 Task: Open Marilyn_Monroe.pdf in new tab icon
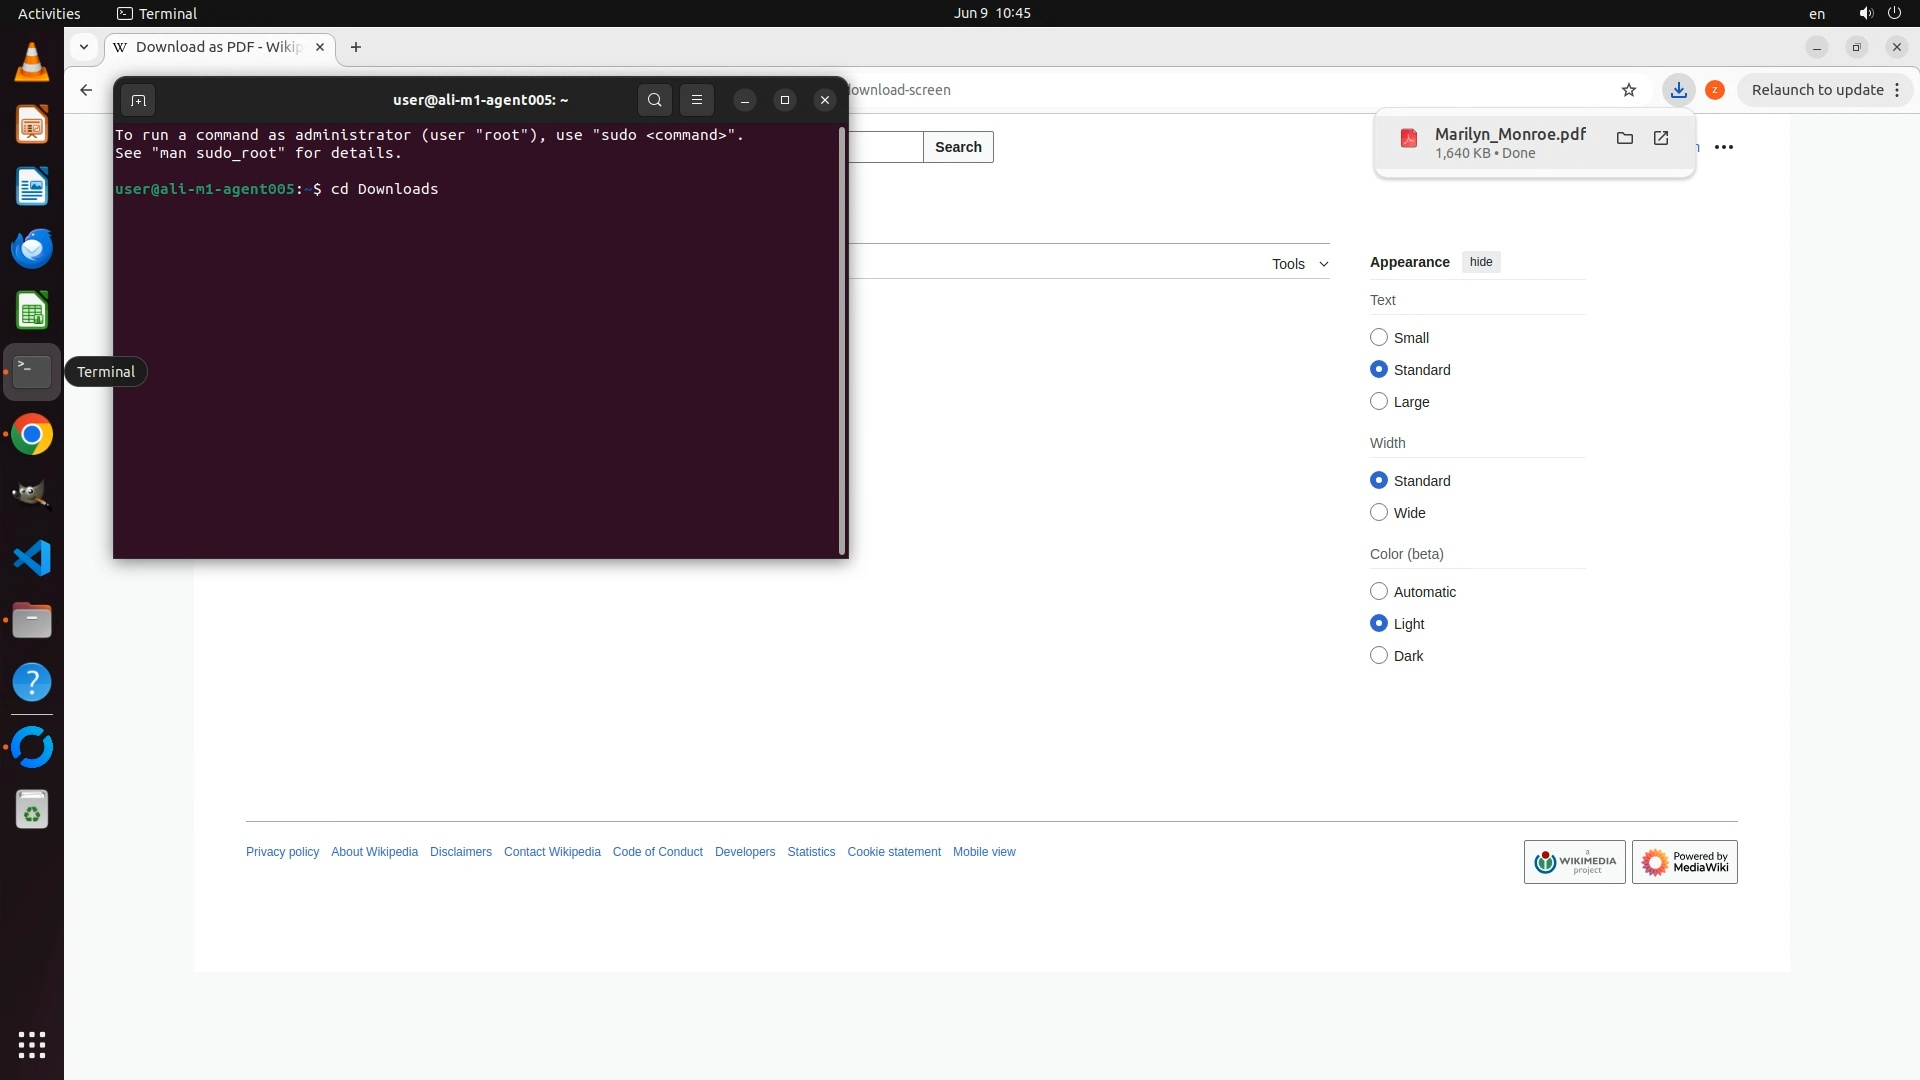[x=1661, y=139]
